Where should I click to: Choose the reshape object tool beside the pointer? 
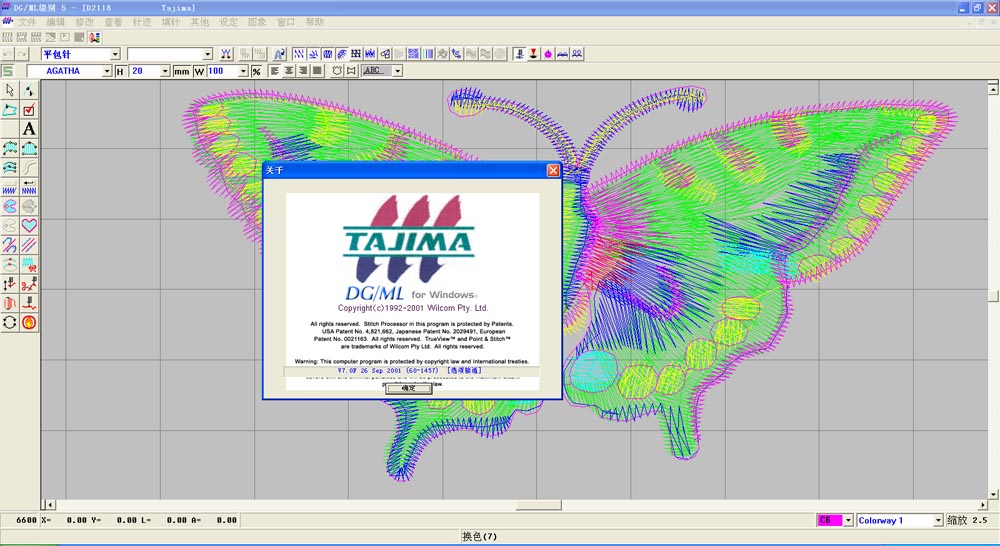(x=29, y=91)
